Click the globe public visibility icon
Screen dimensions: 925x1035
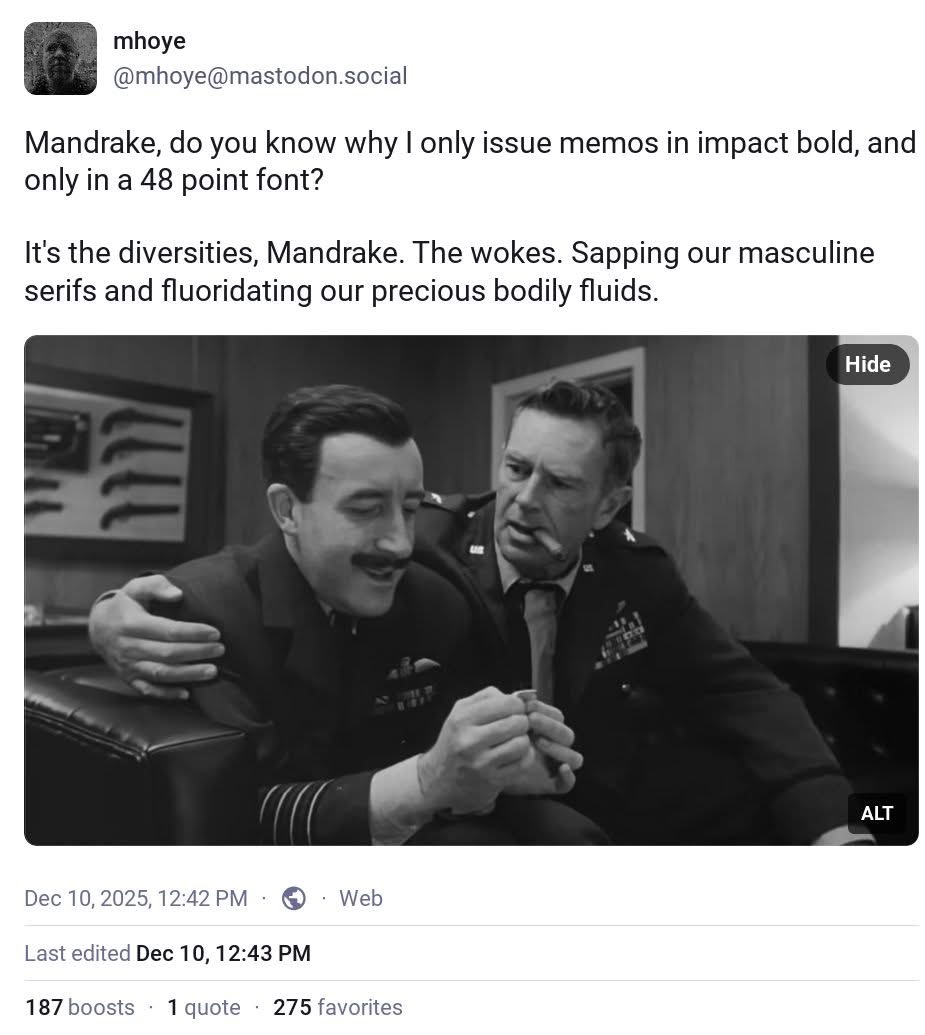pos(294,898)
